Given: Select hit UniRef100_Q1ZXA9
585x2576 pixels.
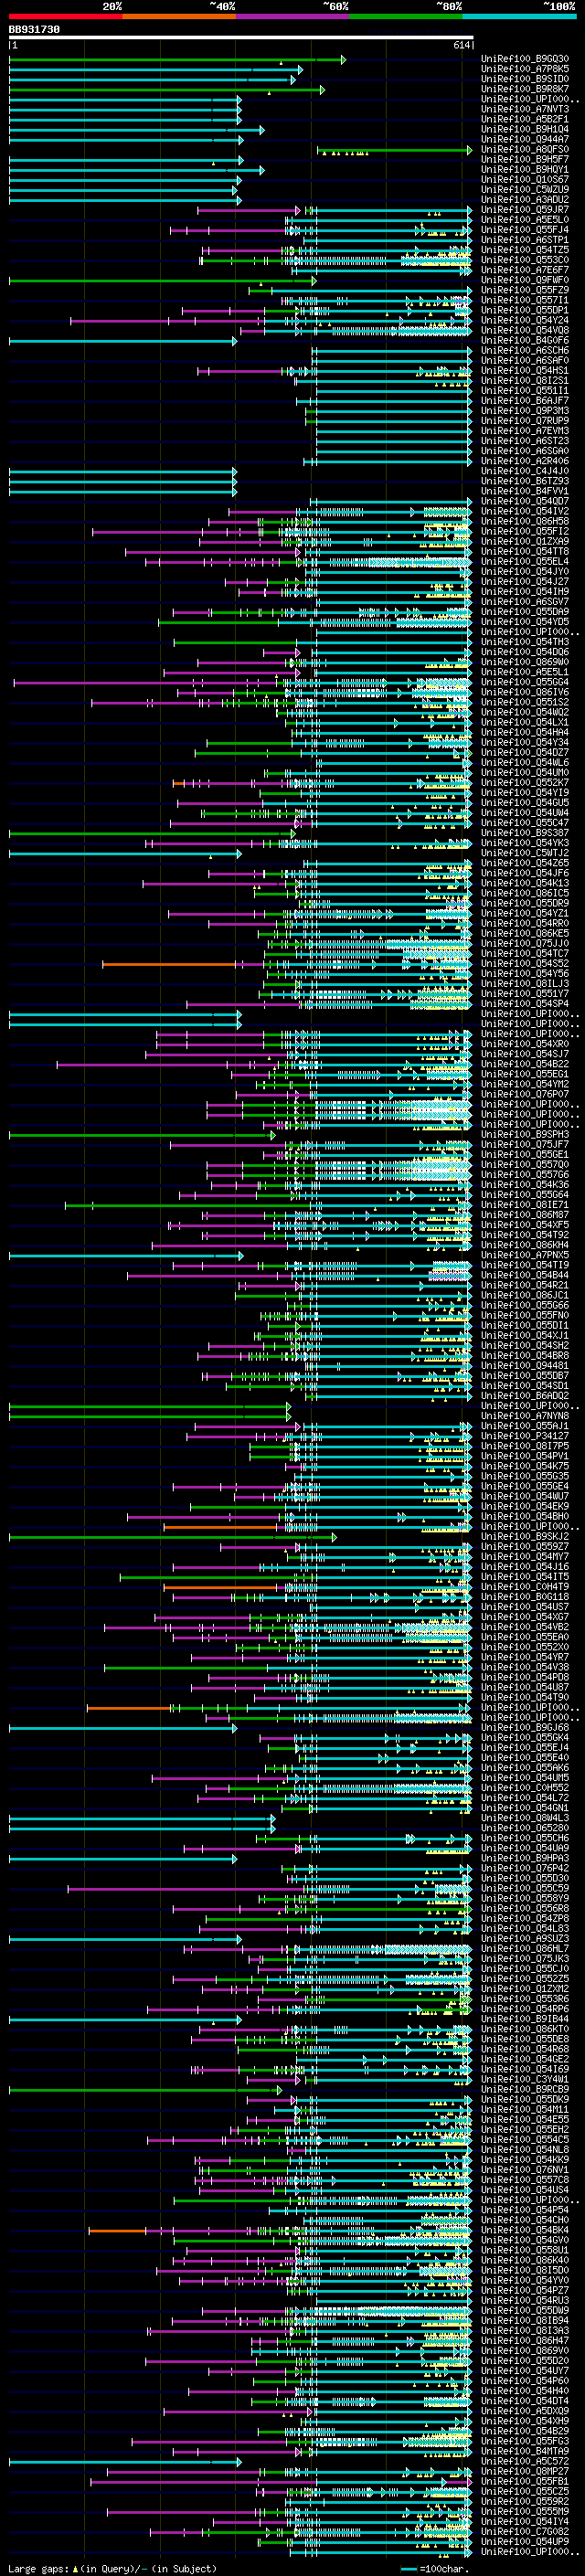Looking at the screenshot, I should pos(525,541).
